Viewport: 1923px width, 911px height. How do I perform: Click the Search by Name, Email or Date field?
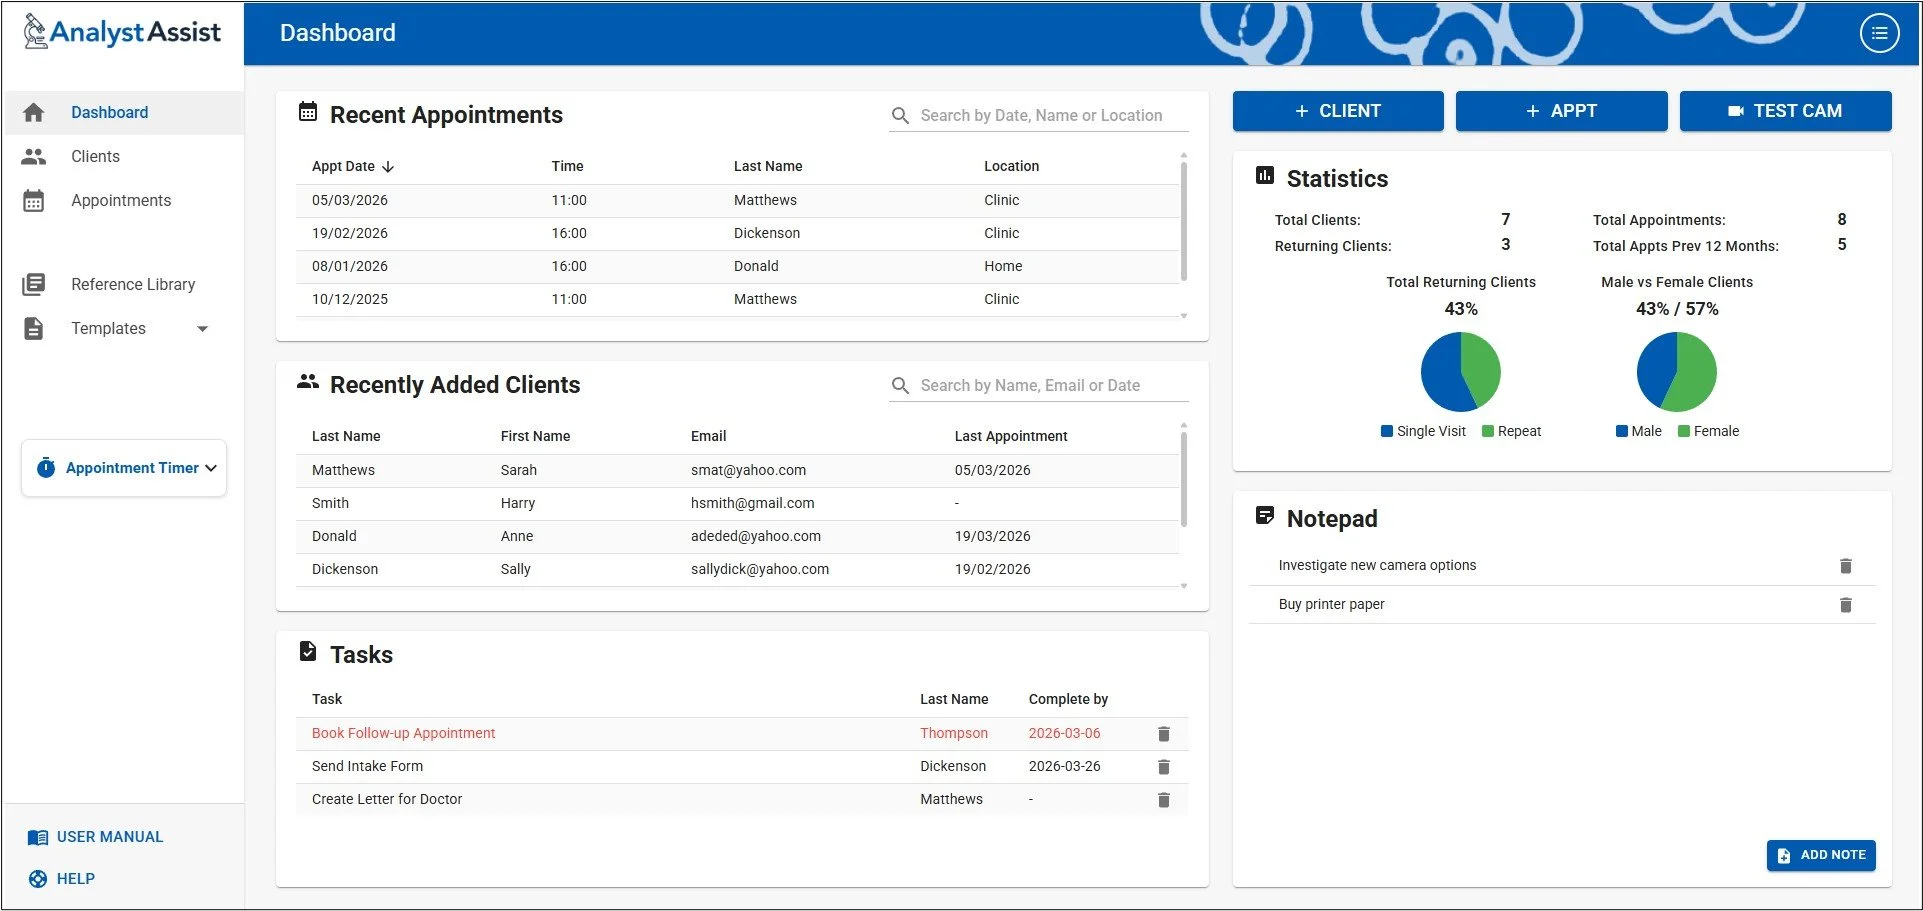1040,385
